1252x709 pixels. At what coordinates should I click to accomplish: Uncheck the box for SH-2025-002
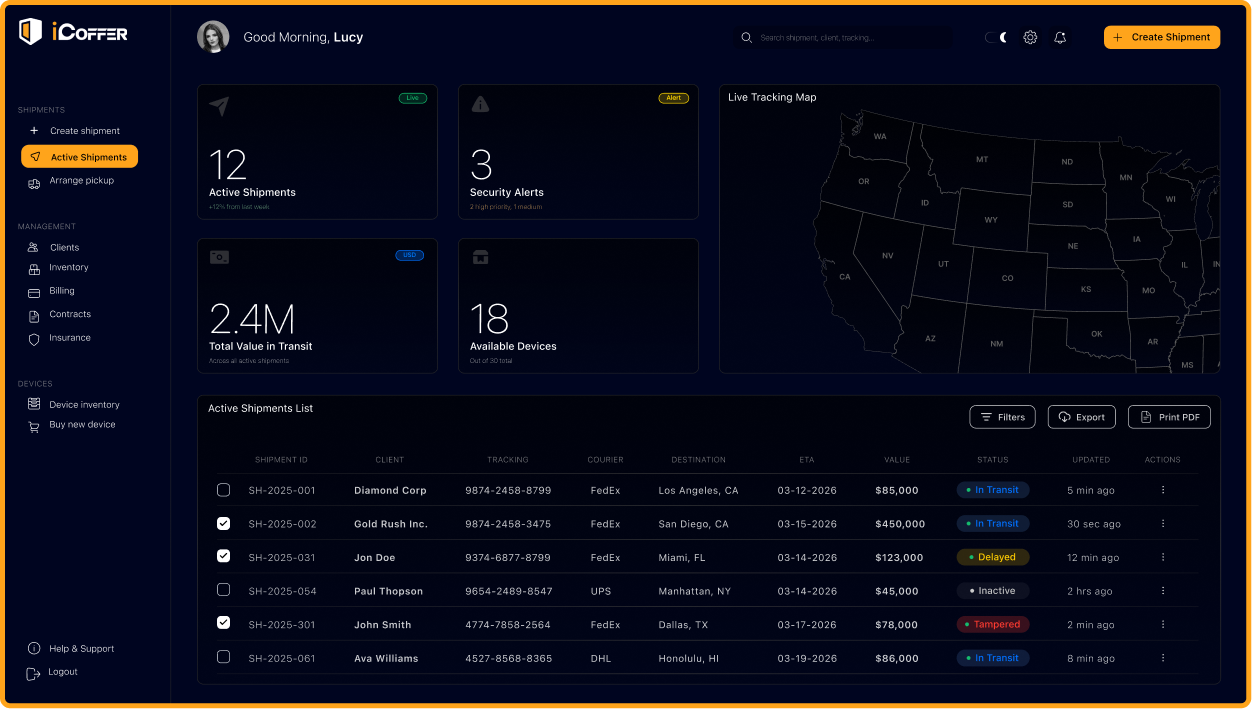point(223,523)
